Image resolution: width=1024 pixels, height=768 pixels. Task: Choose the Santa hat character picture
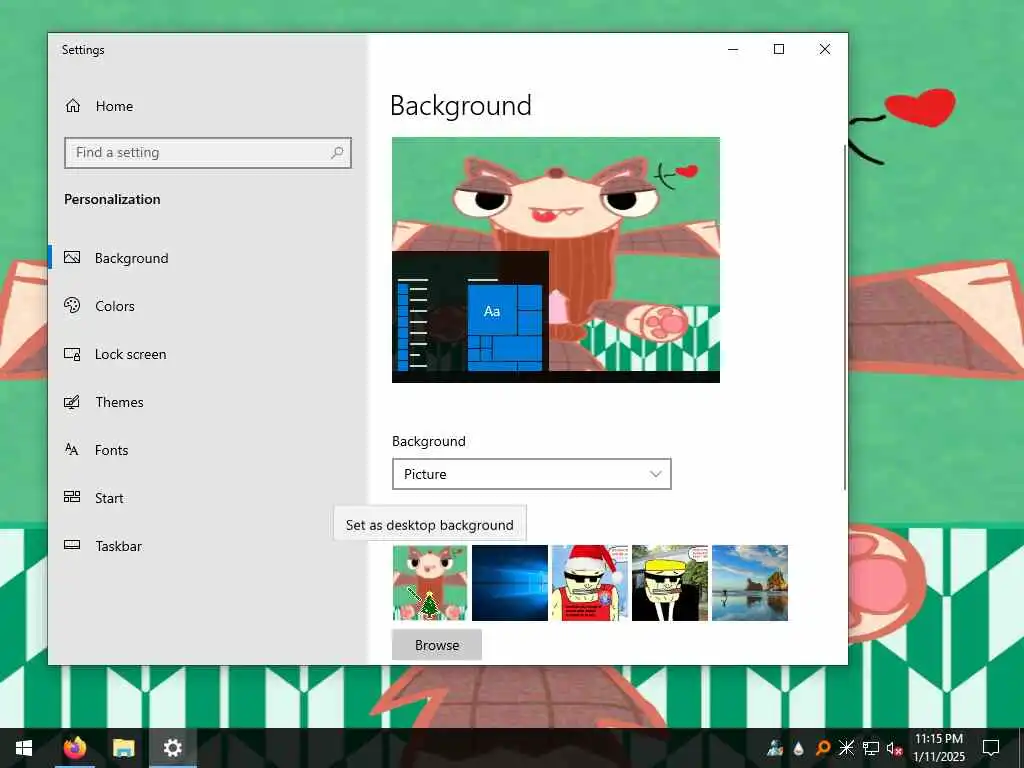(x=590, y=583)
